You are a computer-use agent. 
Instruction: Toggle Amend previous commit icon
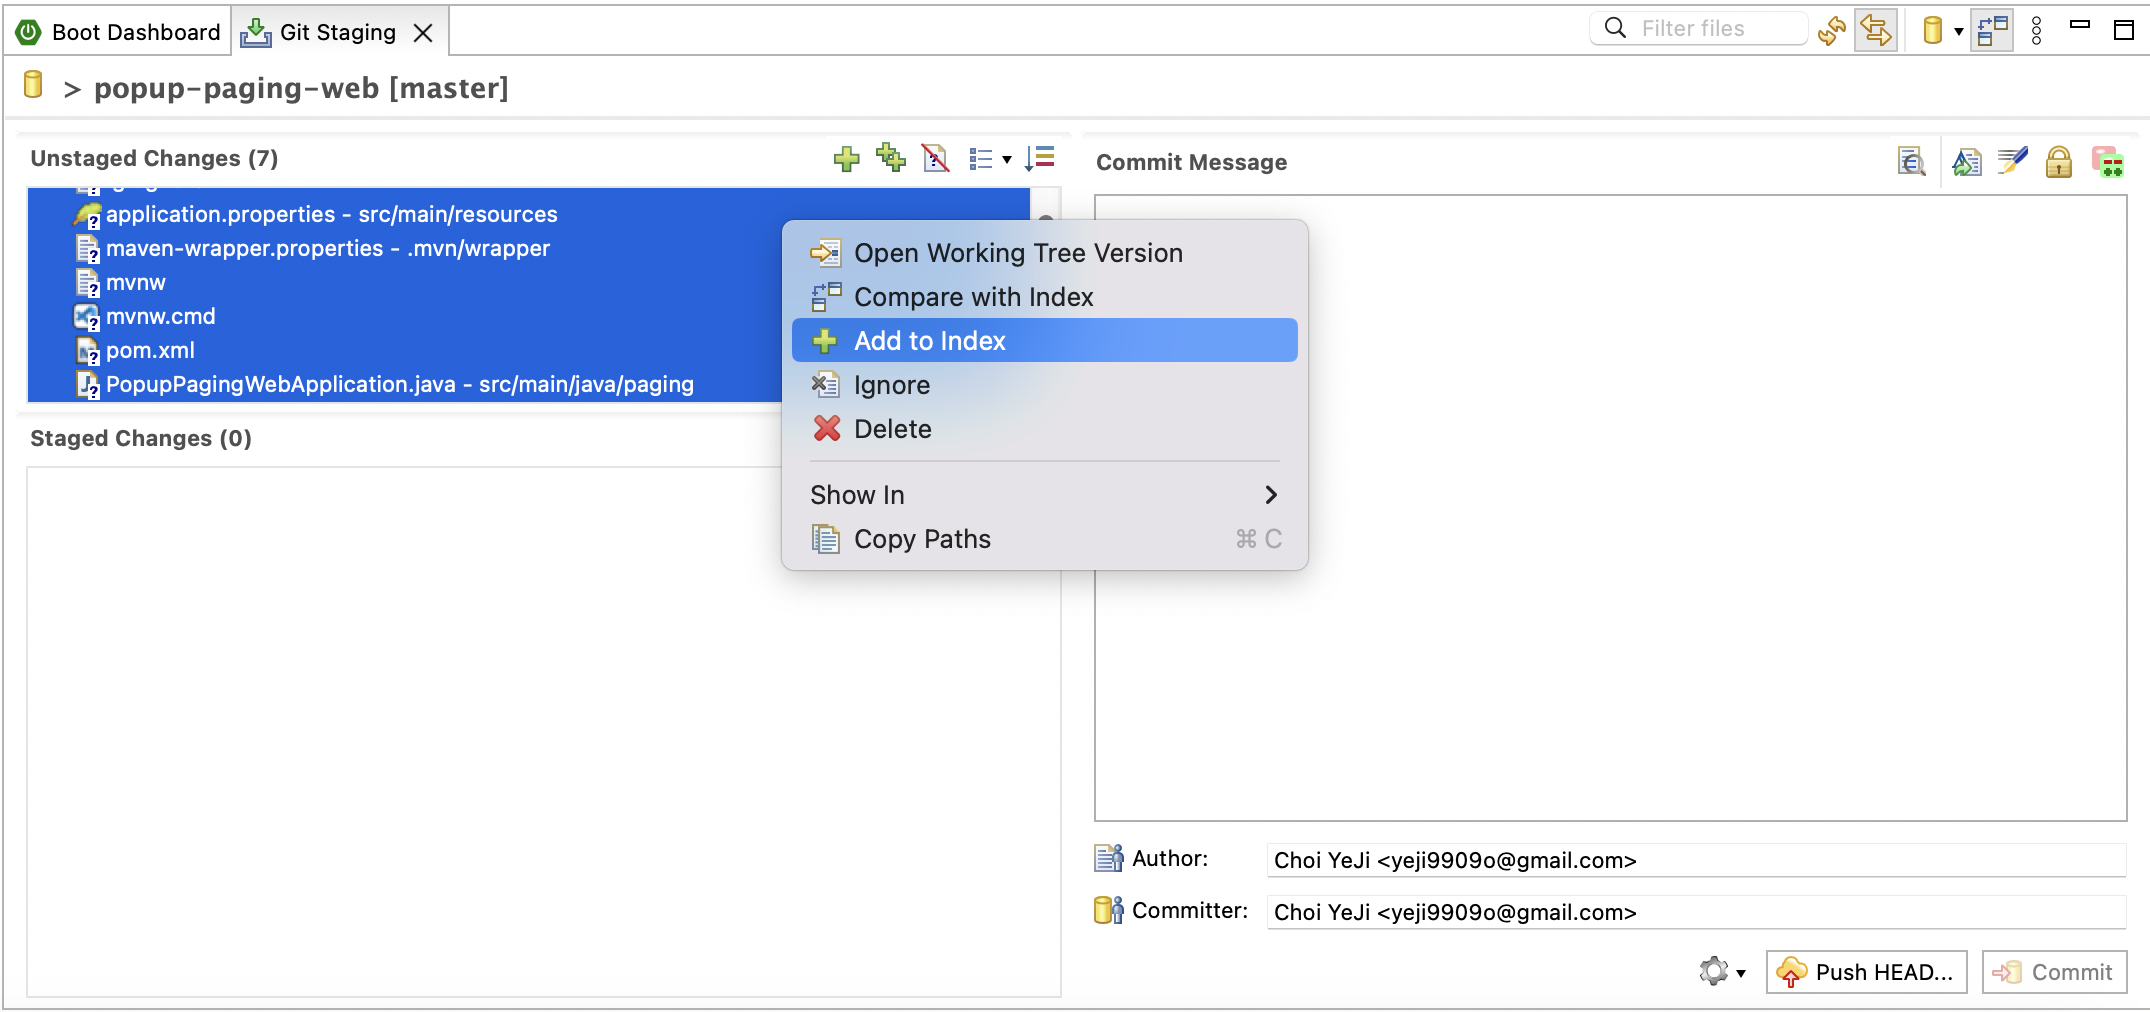(1966, 161)
